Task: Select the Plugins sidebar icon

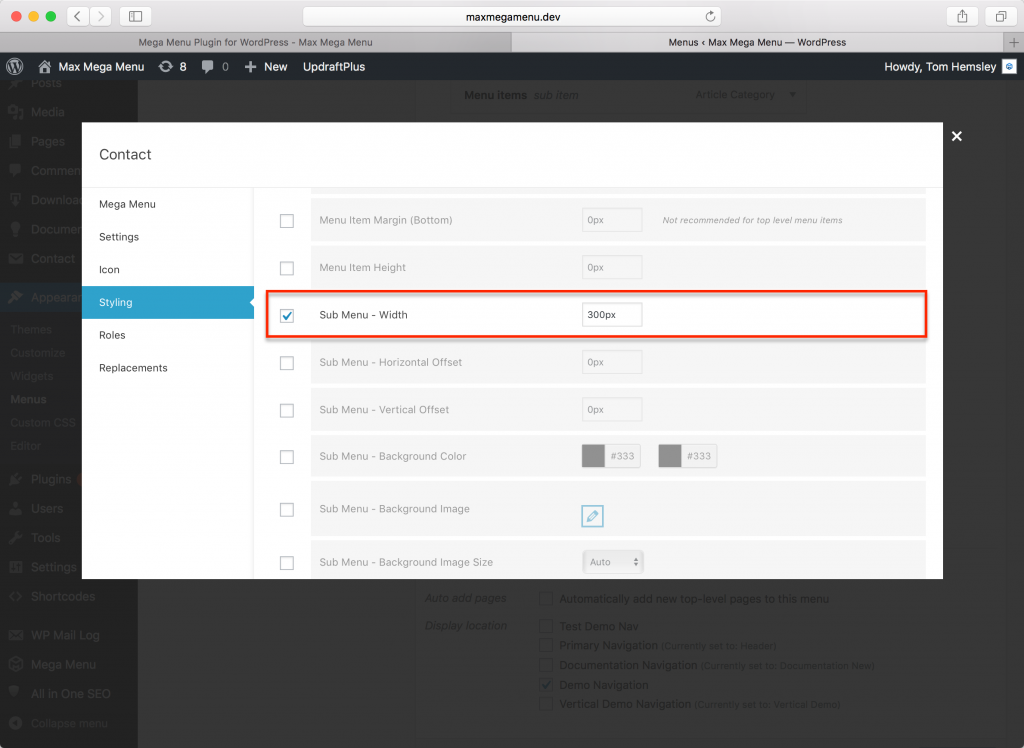Action: [15, 479]
